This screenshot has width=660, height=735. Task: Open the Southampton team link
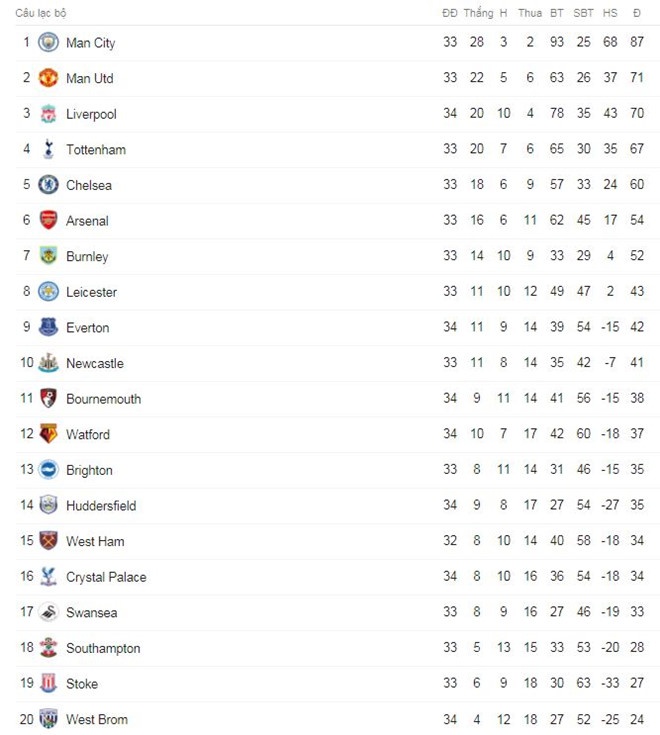(x=103, y=648)
